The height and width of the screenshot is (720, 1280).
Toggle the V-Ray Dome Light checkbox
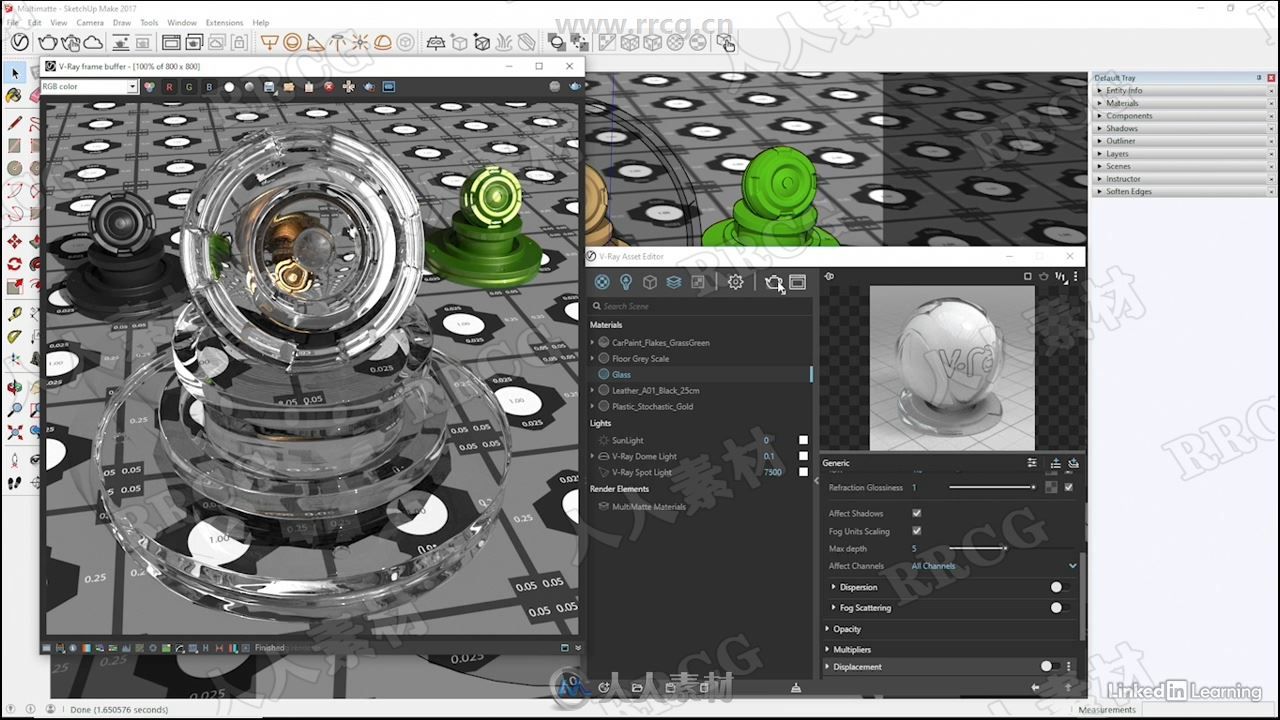(803, 456)
